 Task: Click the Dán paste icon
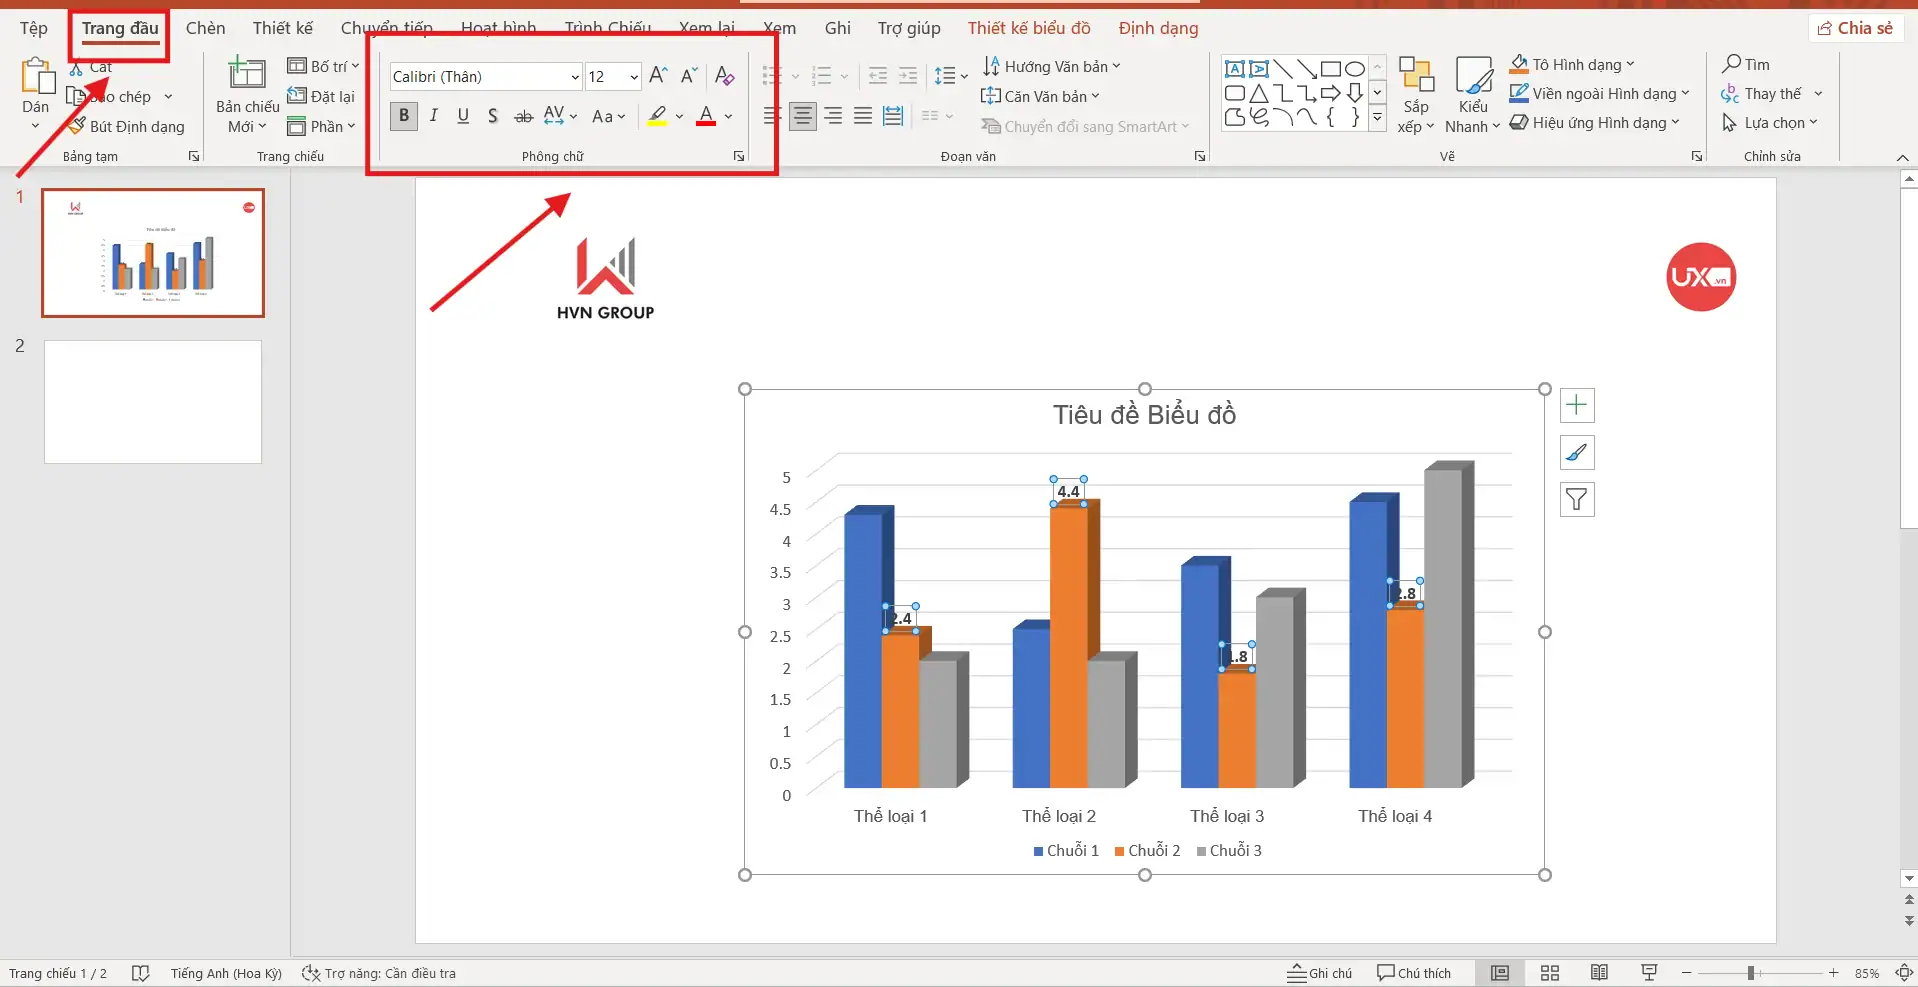36,76
